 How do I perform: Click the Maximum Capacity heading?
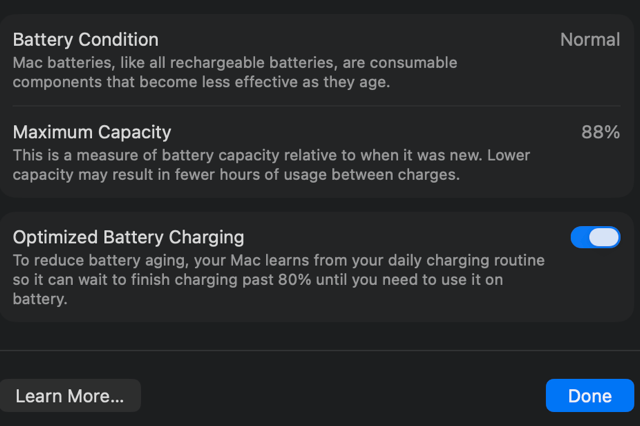pos(92,132)
